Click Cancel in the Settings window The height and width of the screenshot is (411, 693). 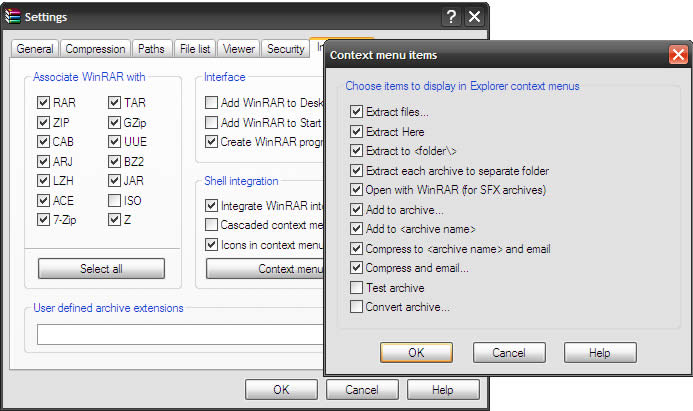[x=362, y=390]
